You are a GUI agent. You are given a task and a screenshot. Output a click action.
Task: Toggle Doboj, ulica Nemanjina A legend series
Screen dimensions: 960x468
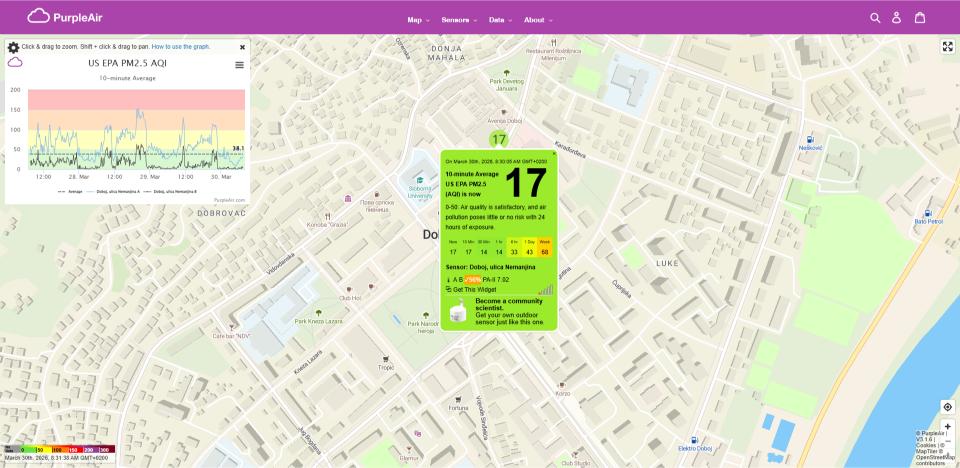point(114,192)
